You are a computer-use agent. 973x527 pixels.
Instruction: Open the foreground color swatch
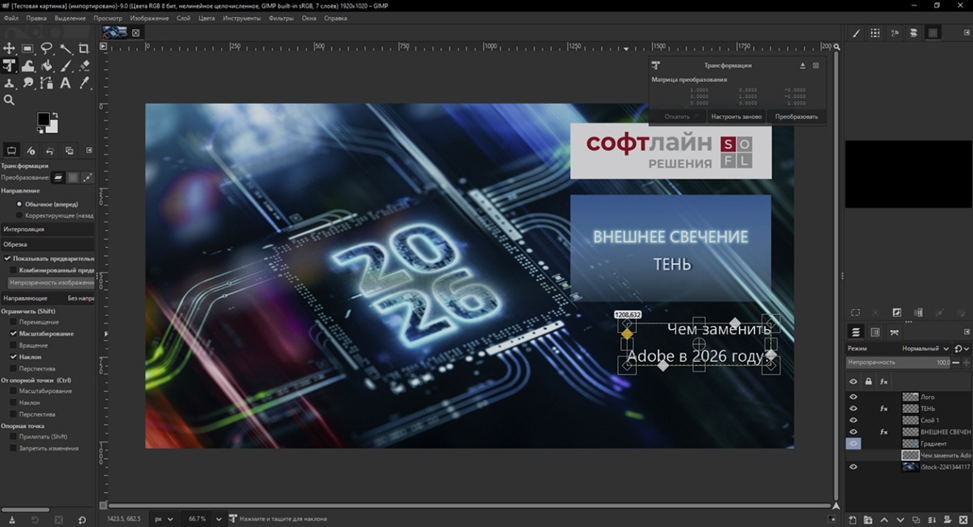coord(43,119)
